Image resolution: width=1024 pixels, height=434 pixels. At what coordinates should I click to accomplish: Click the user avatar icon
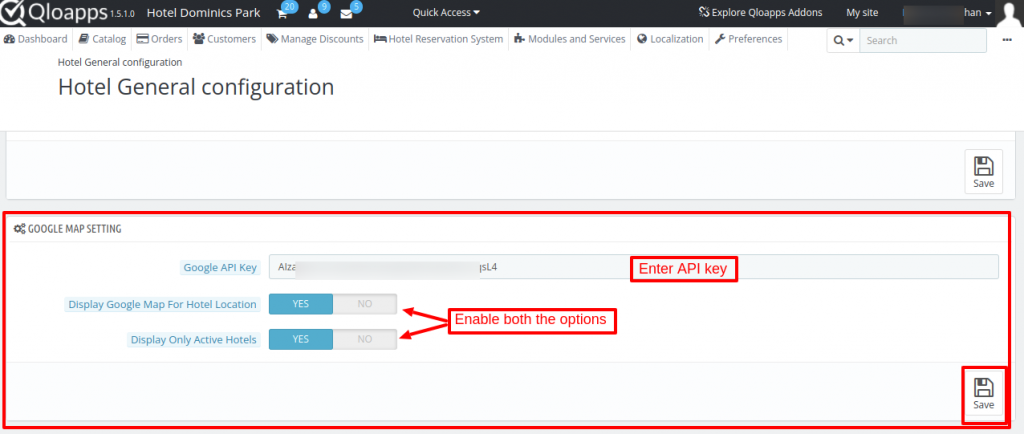tap(1010, 13)
